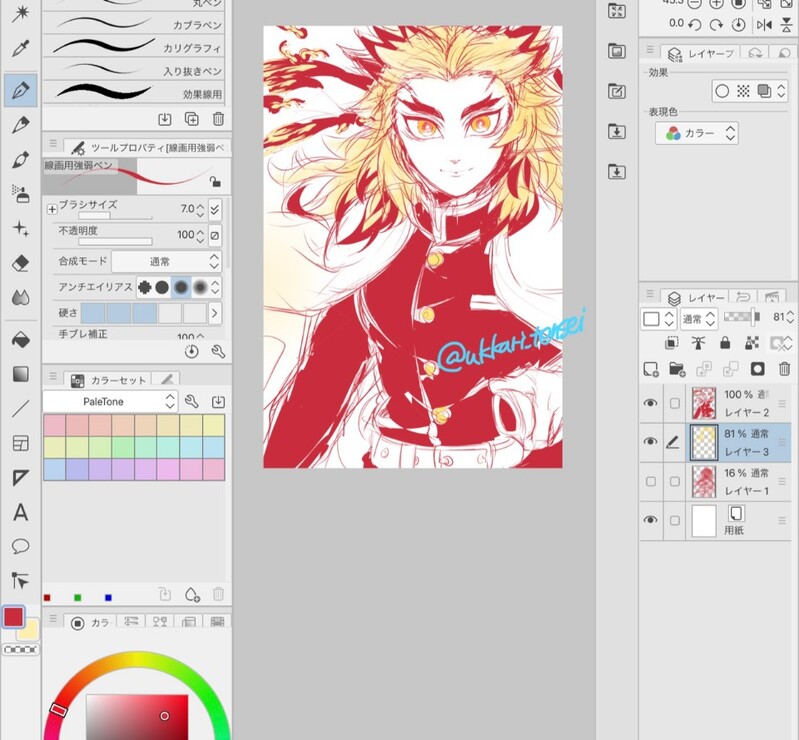Select the Gradient tool

[x=20, y=374]
